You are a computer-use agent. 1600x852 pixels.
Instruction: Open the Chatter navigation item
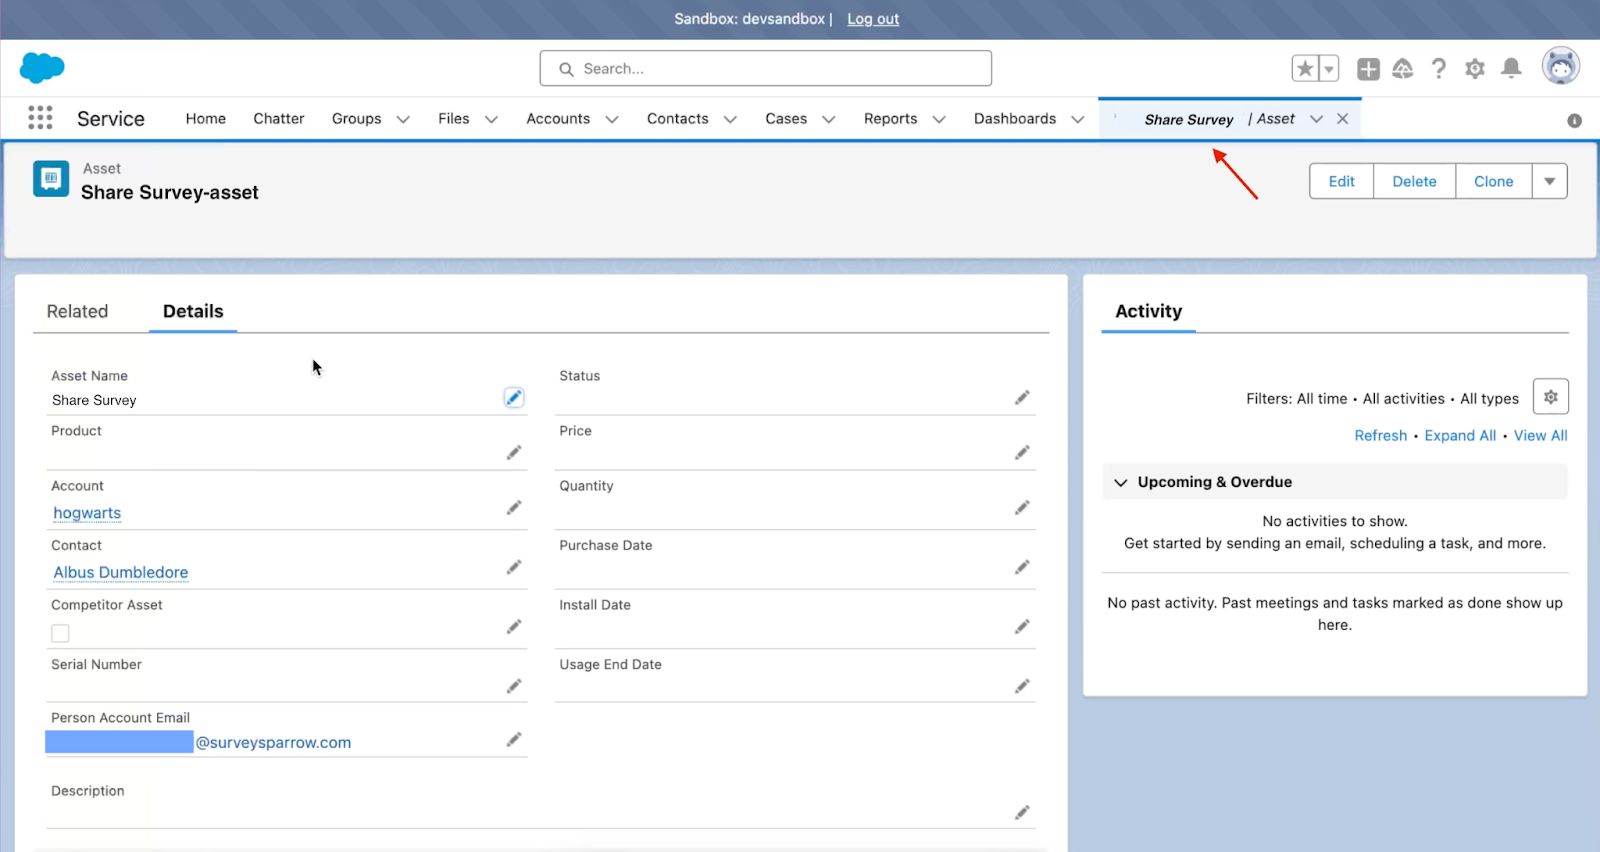(x=278, y=119)
